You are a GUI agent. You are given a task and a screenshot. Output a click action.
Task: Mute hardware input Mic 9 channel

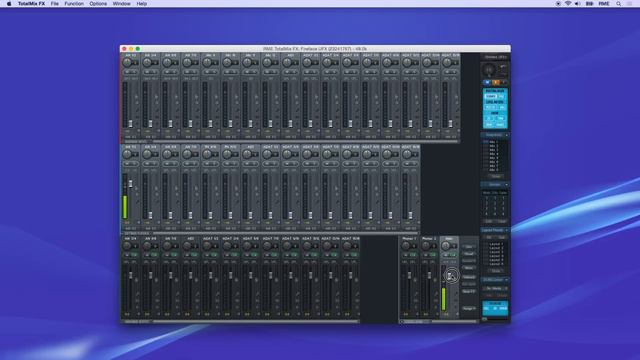tap(207, 72)
